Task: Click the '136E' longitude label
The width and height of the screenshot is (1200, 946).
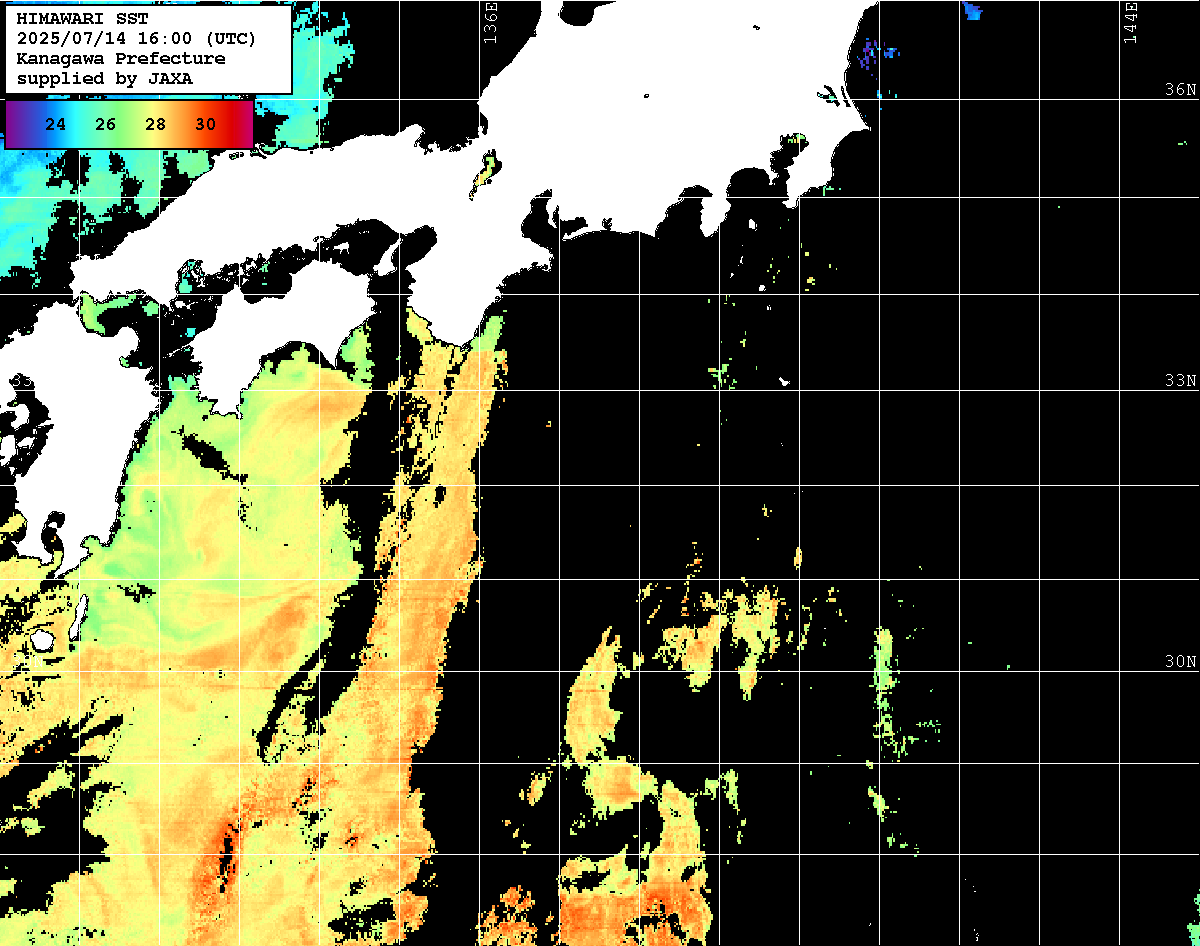Action: pos(490,23)
